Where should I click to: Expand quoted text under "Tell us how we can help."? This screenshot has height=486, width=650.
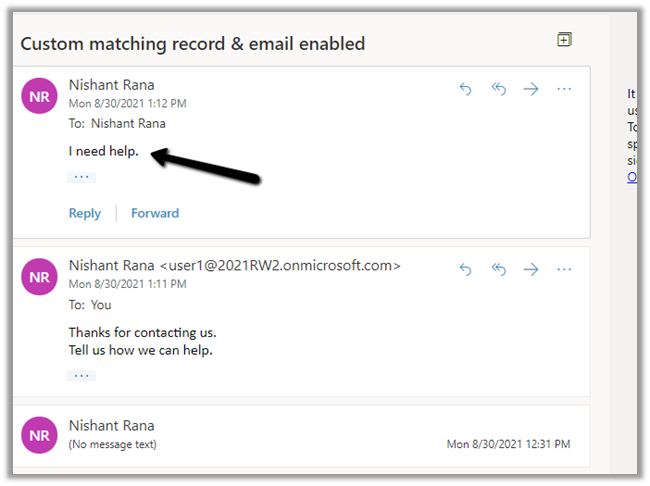[81, 375]
